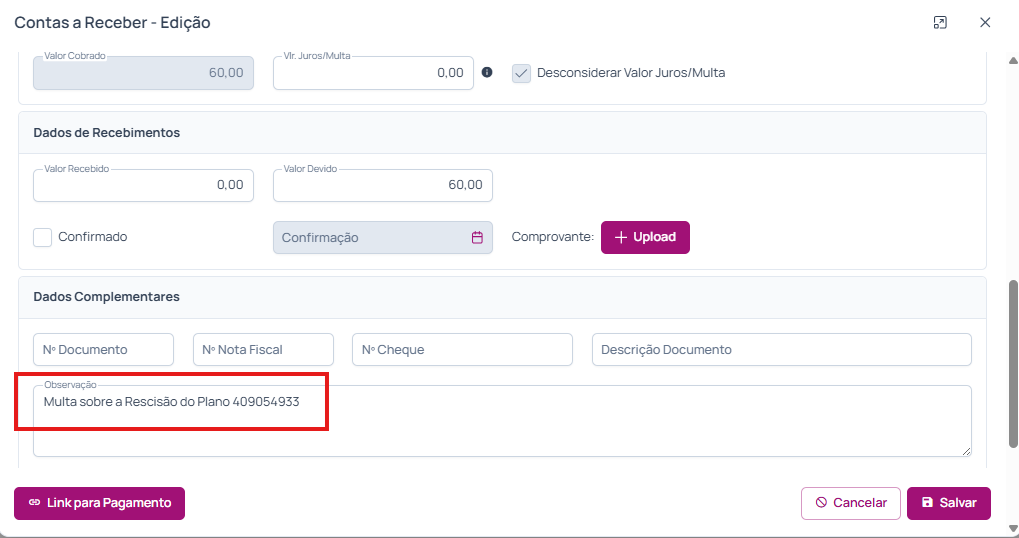
Task: Click the Descrição Documento field
Action: [x=781, y=350]
